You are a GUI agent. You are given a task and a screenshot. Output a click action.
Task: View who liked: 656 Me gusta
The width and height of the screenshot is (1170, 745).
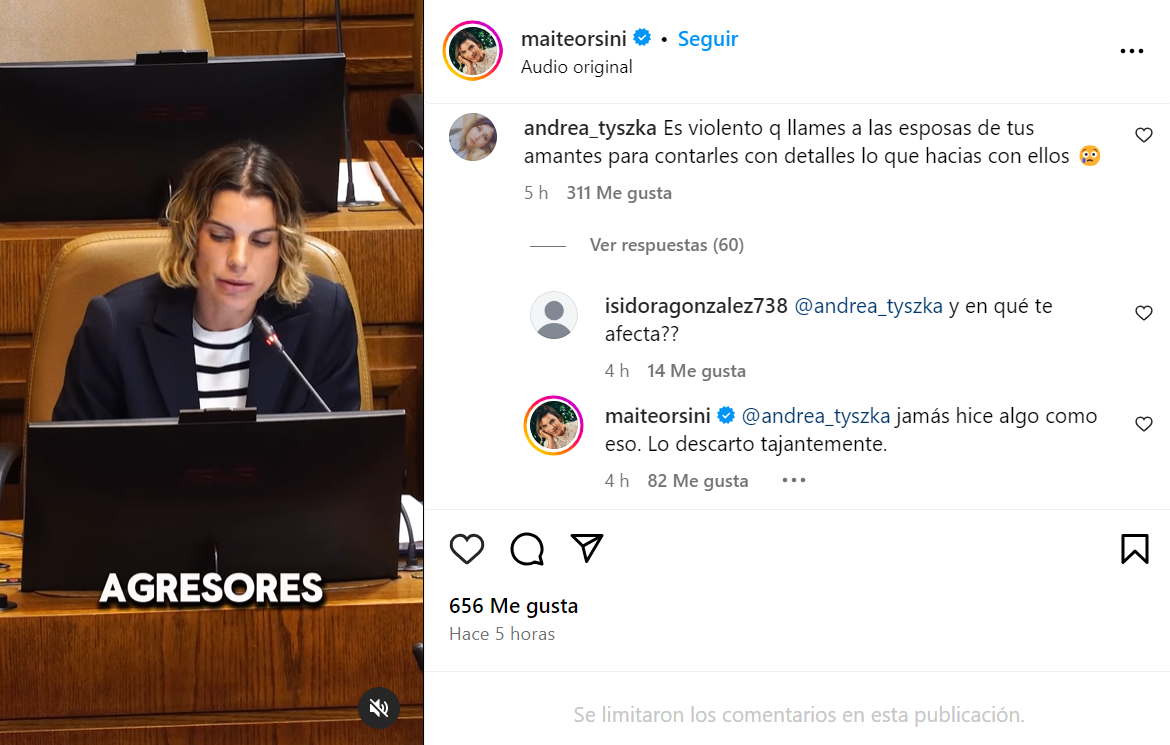[x=513, y=606]
